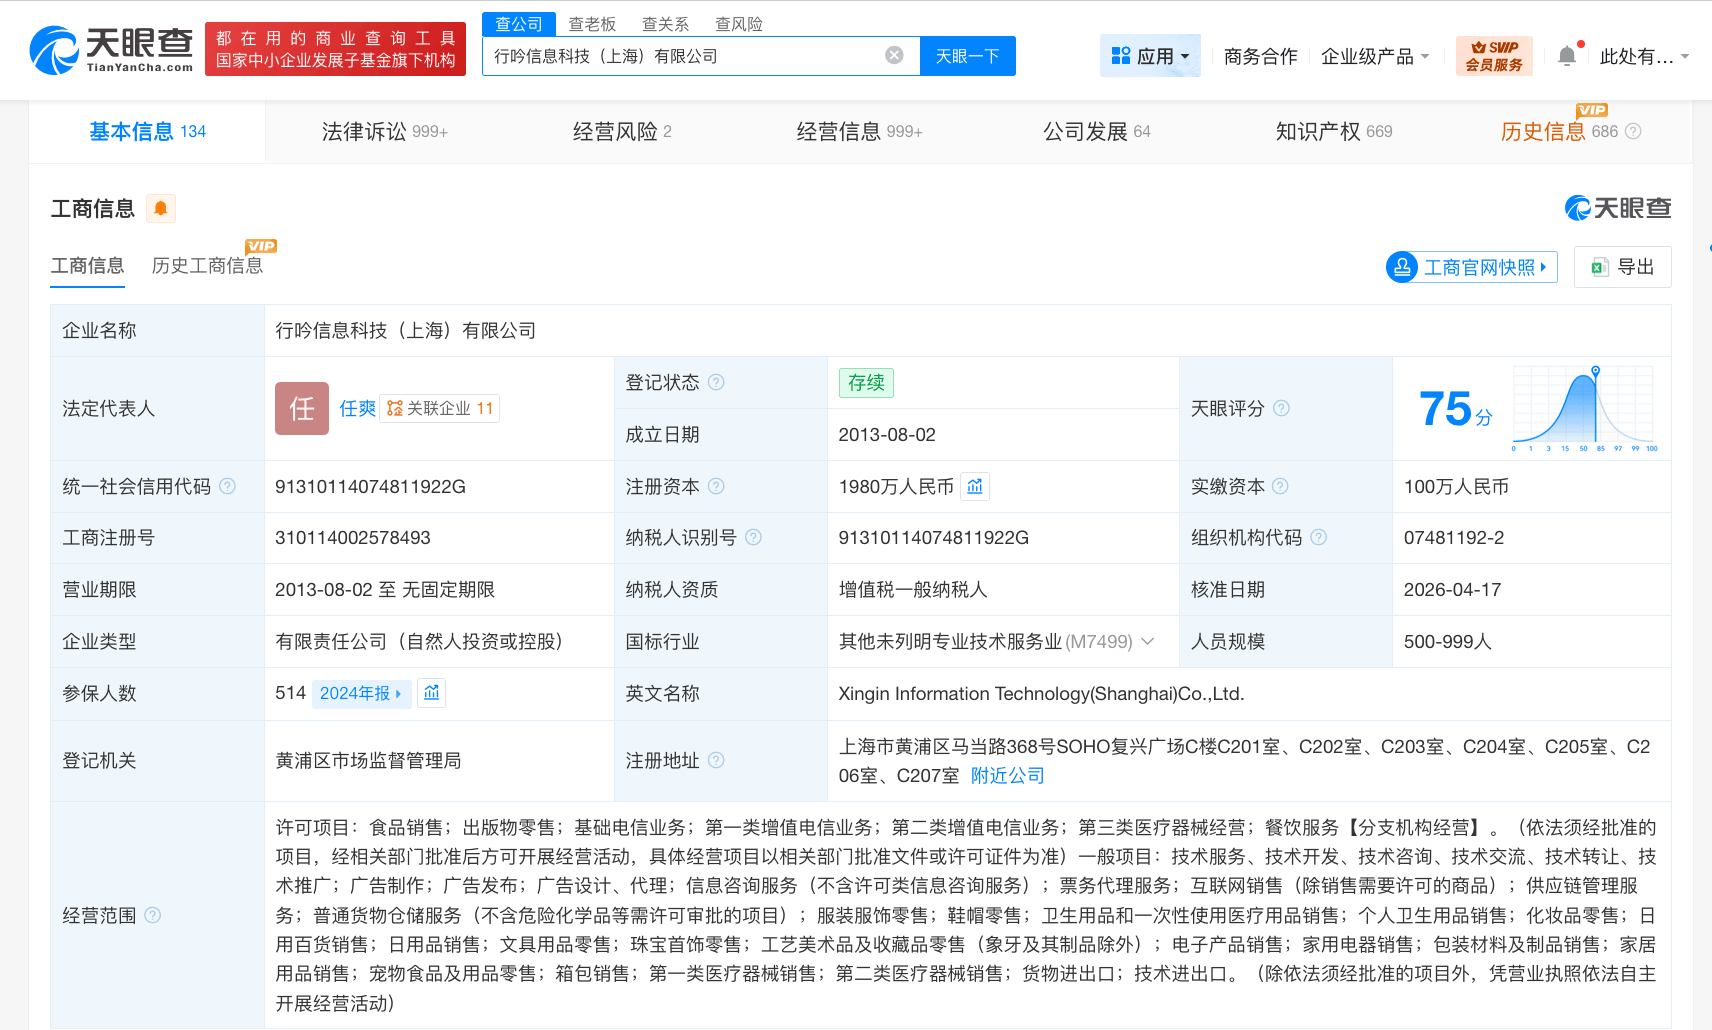
Task: Open the 附近公司 link
Action: 1007,776
